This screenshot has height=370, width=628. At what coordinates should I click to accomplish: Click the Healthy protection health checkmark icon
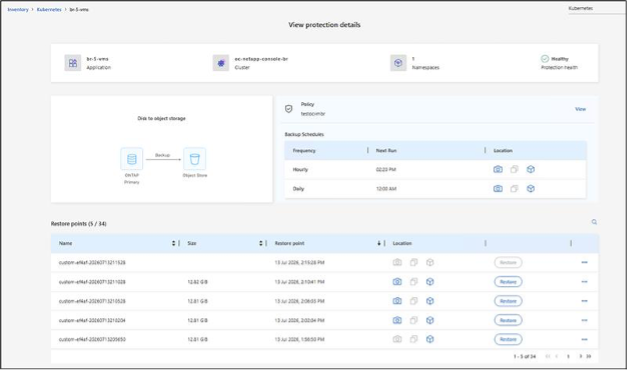pyautogui.click(x=545, y=59)
